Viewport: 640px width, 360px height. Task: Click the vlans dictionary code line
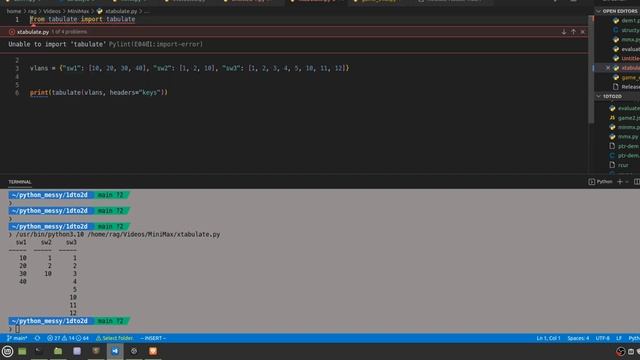[x=189, y=68]
